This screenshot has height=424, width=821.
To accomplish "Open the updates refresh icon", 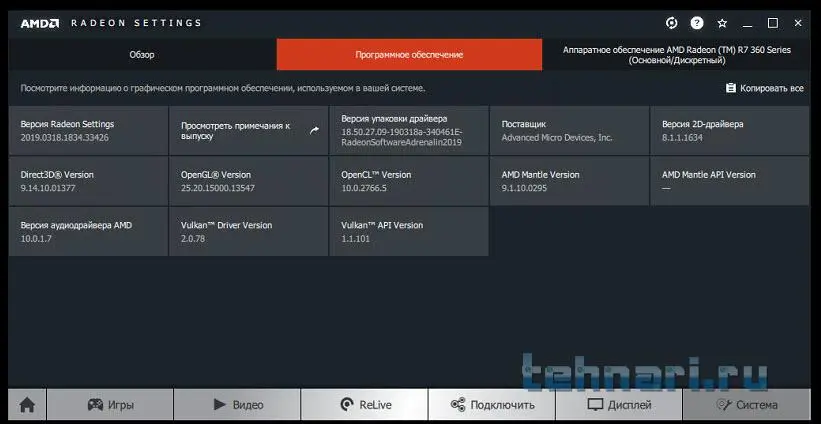I will 671,23.
